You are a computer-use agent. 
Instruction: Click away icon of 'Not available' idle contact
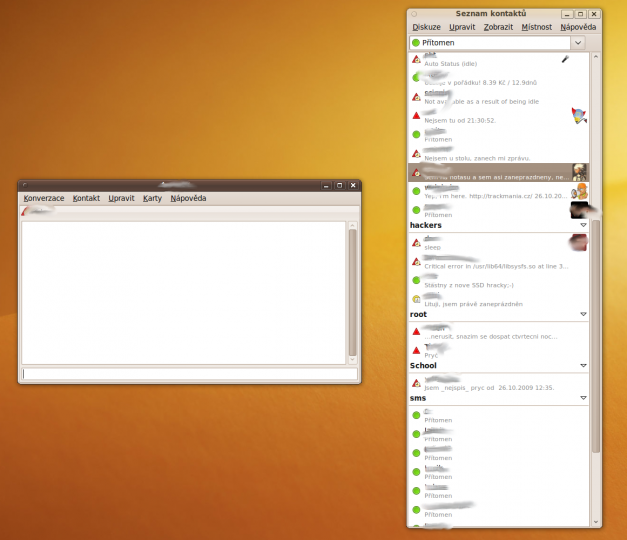[x=416, y=97]
